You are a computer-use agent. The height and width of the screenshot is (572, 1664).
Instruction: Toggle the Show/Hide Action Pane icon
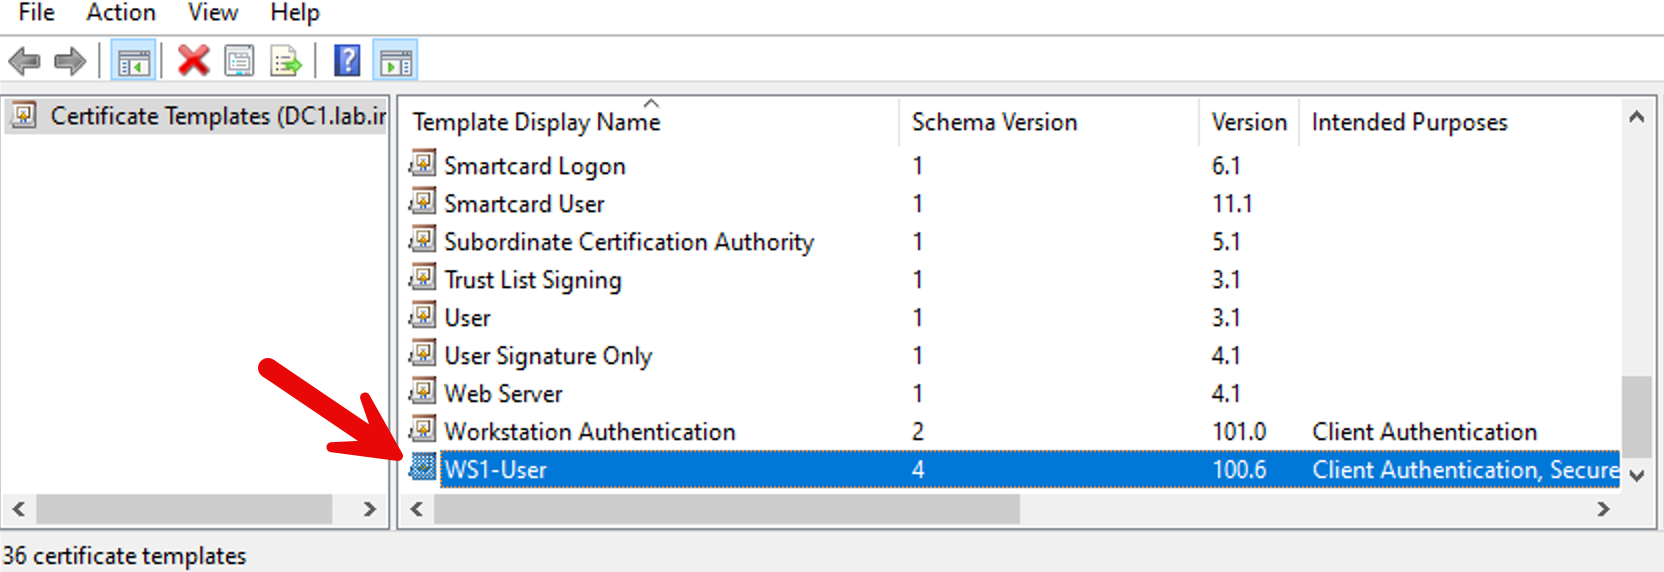[395, 62]
